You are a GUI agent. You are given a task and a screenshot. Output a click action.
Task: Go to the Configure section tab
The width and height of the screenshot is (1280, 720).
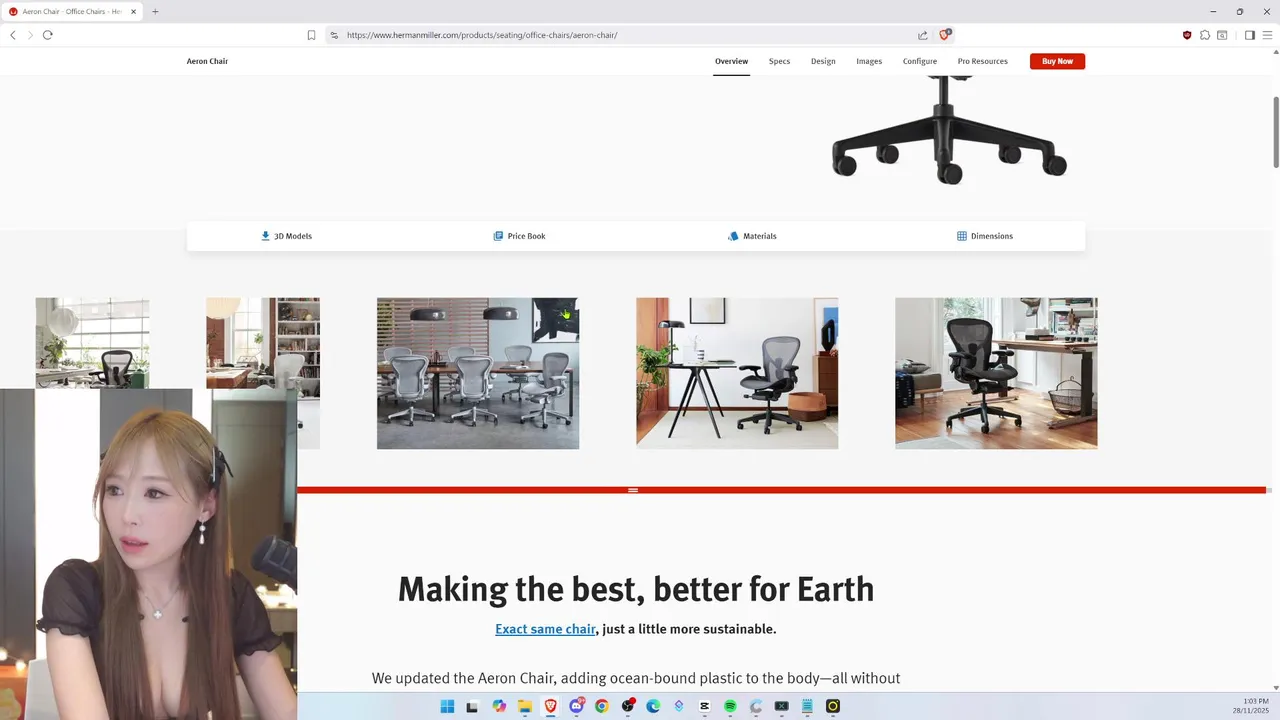point(920,61)
